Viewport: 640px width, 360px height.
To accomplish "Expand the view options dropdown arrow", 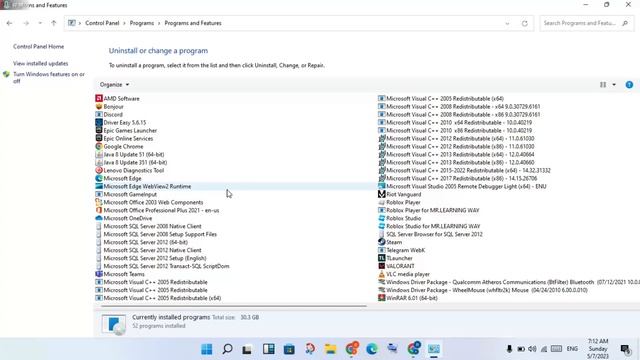I will (614, 84).
